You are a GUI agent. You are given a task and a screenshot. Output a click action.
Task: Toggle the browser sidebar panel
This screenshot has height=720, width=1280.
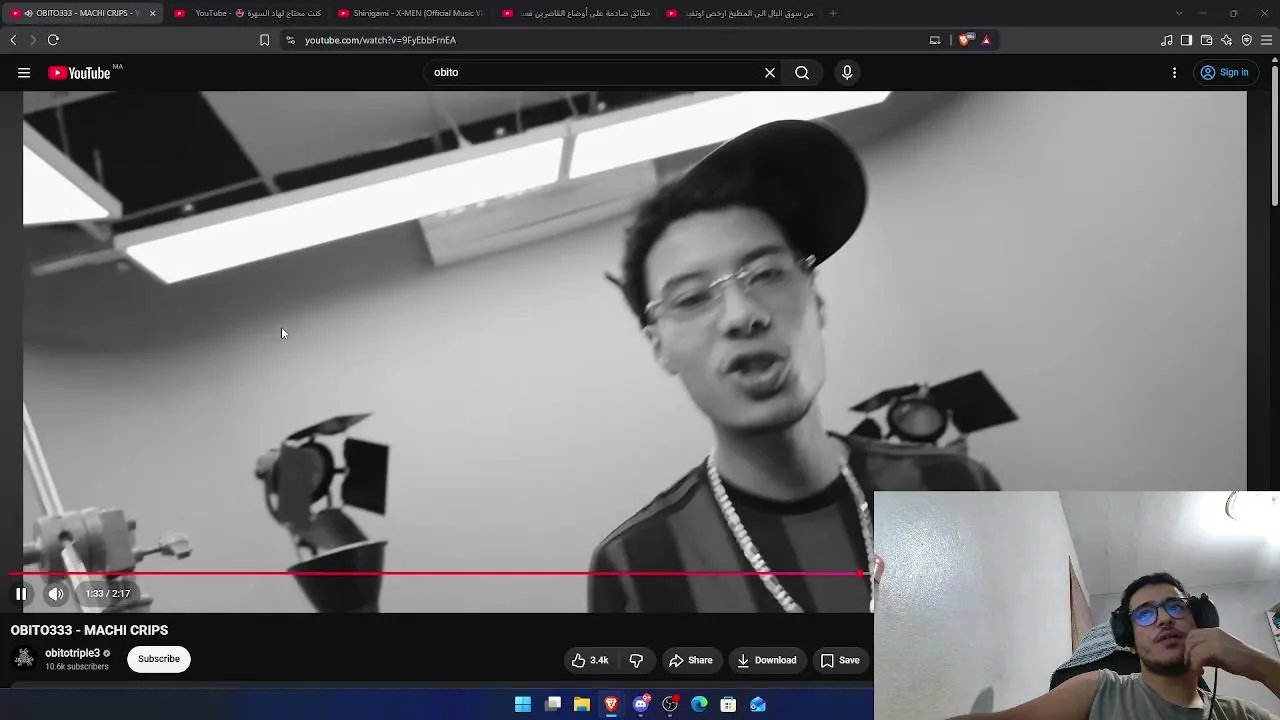(1186, 40)
